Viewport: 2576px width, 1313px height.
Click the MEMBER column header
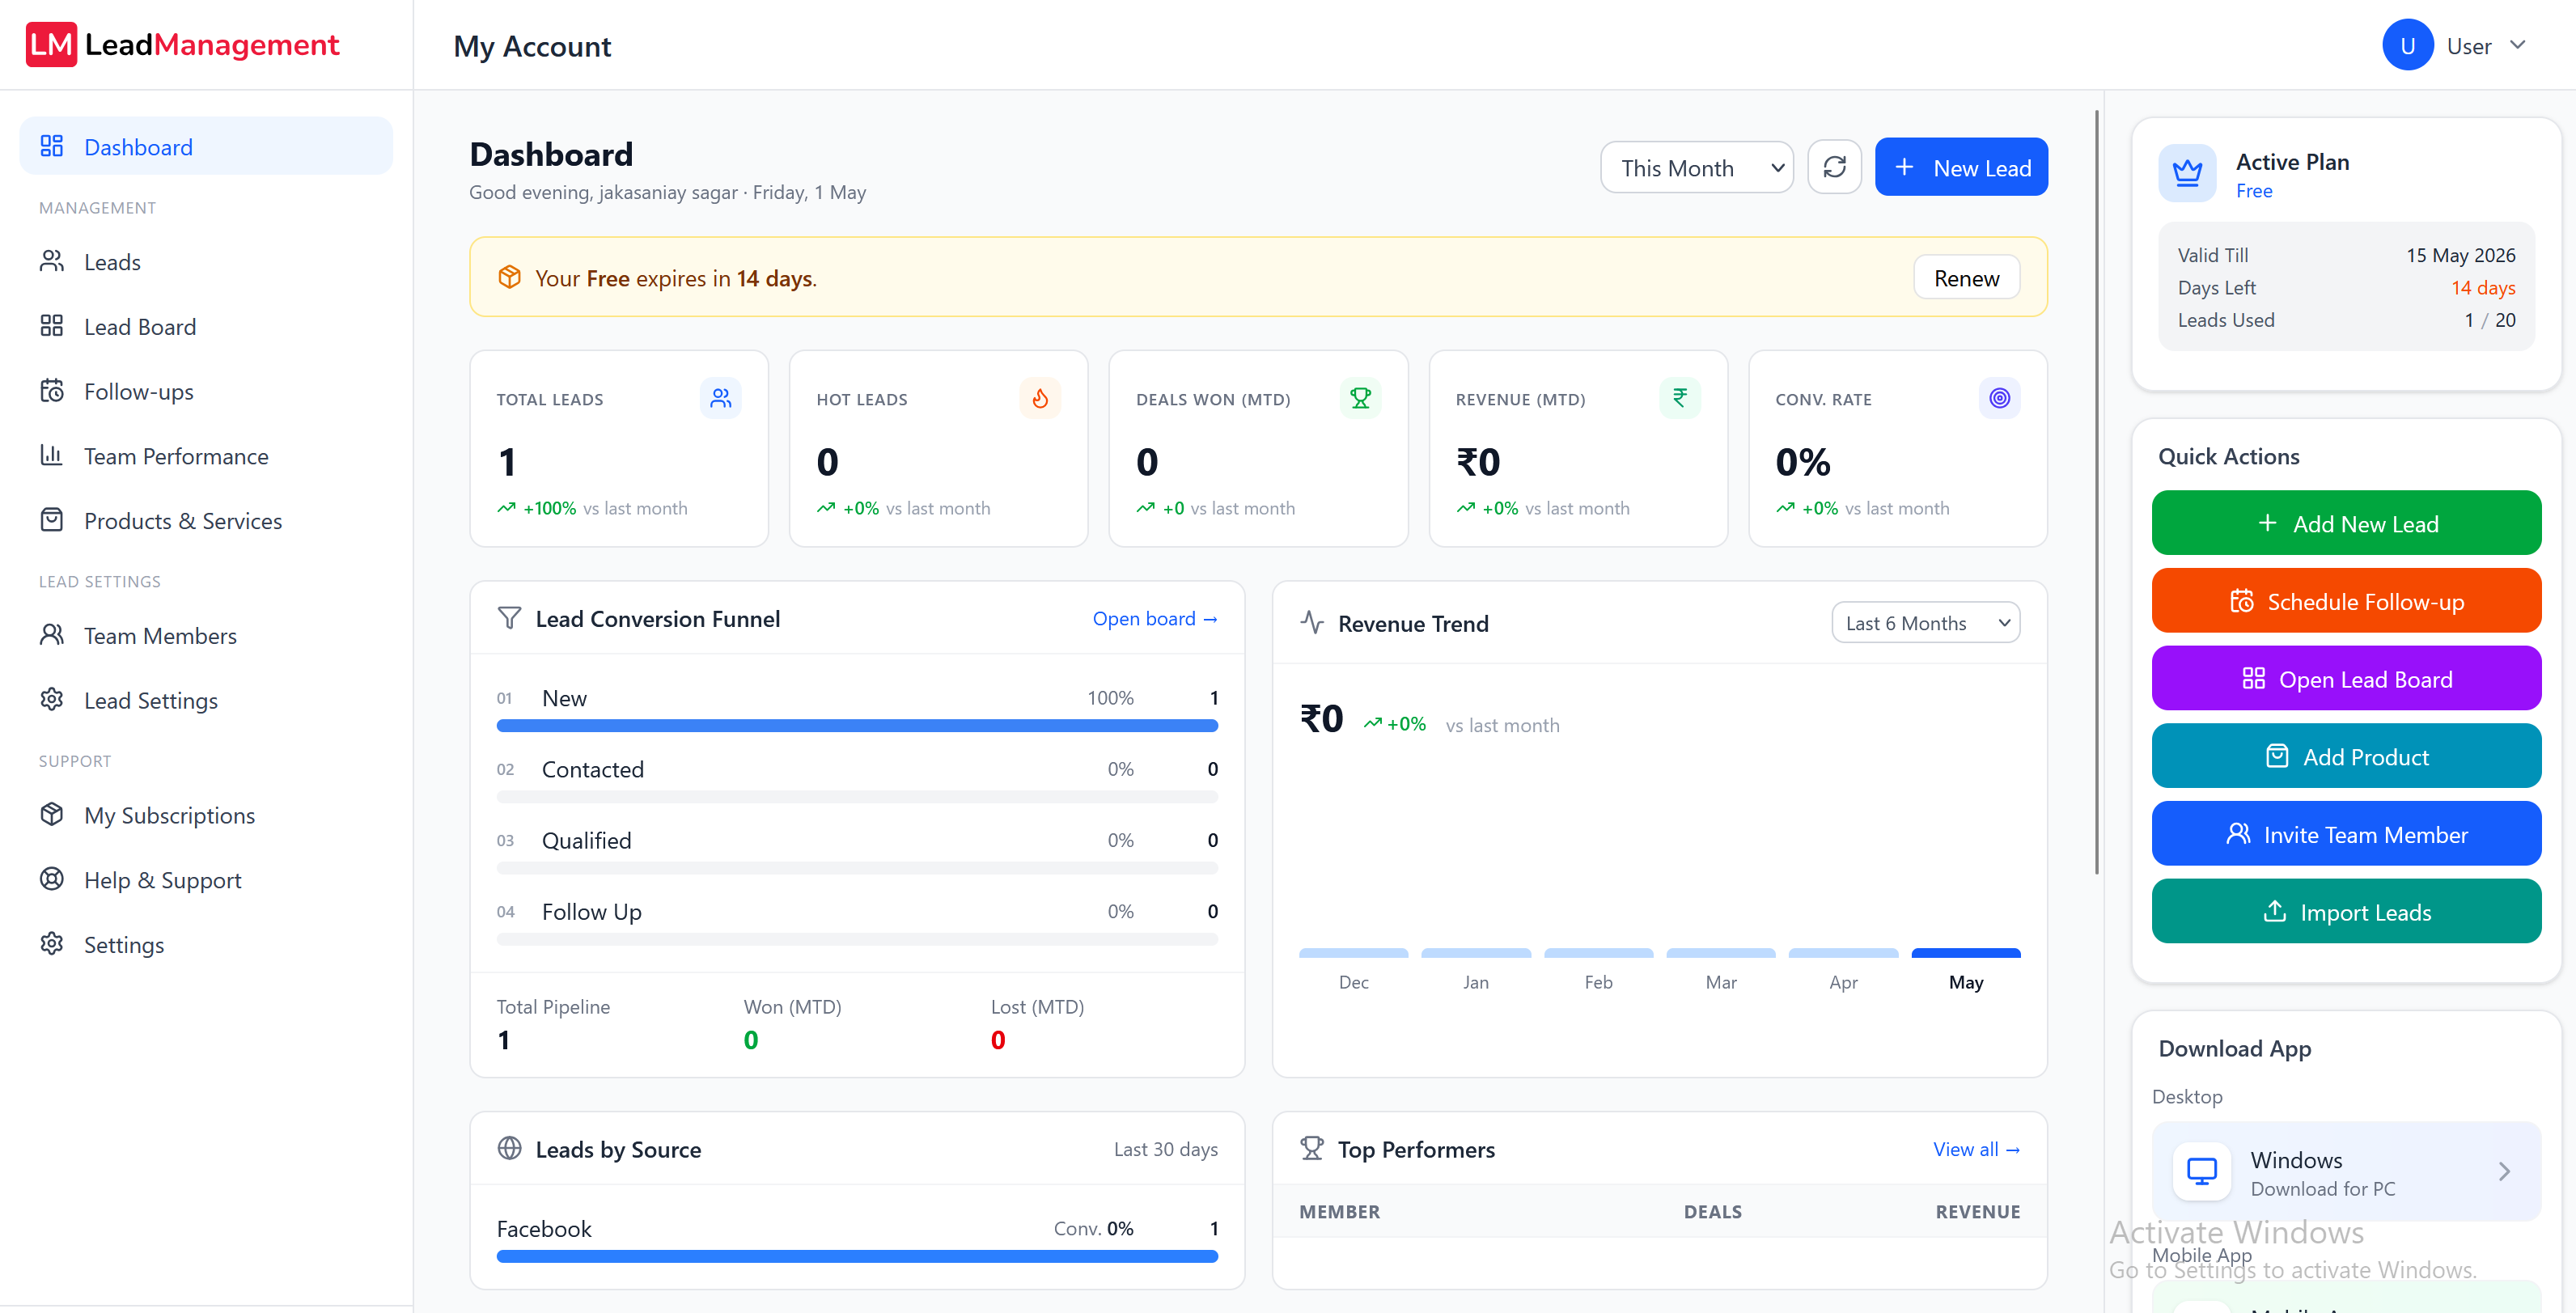pos(1339,1211)
